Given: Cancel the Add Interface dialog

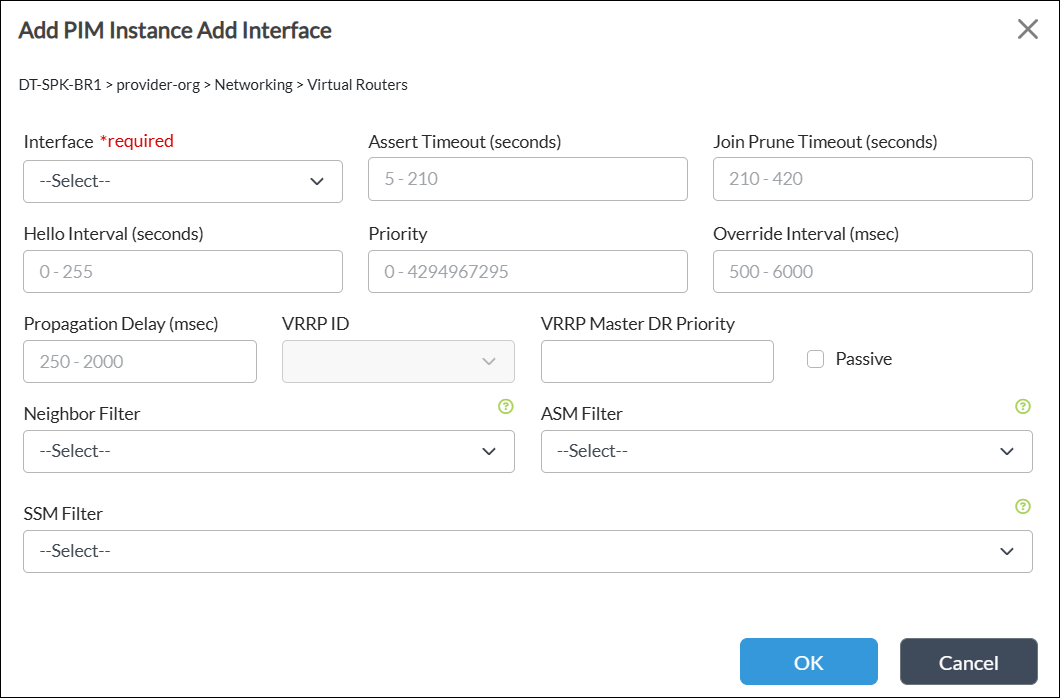Looking at the screenshot, I should 968,661.
